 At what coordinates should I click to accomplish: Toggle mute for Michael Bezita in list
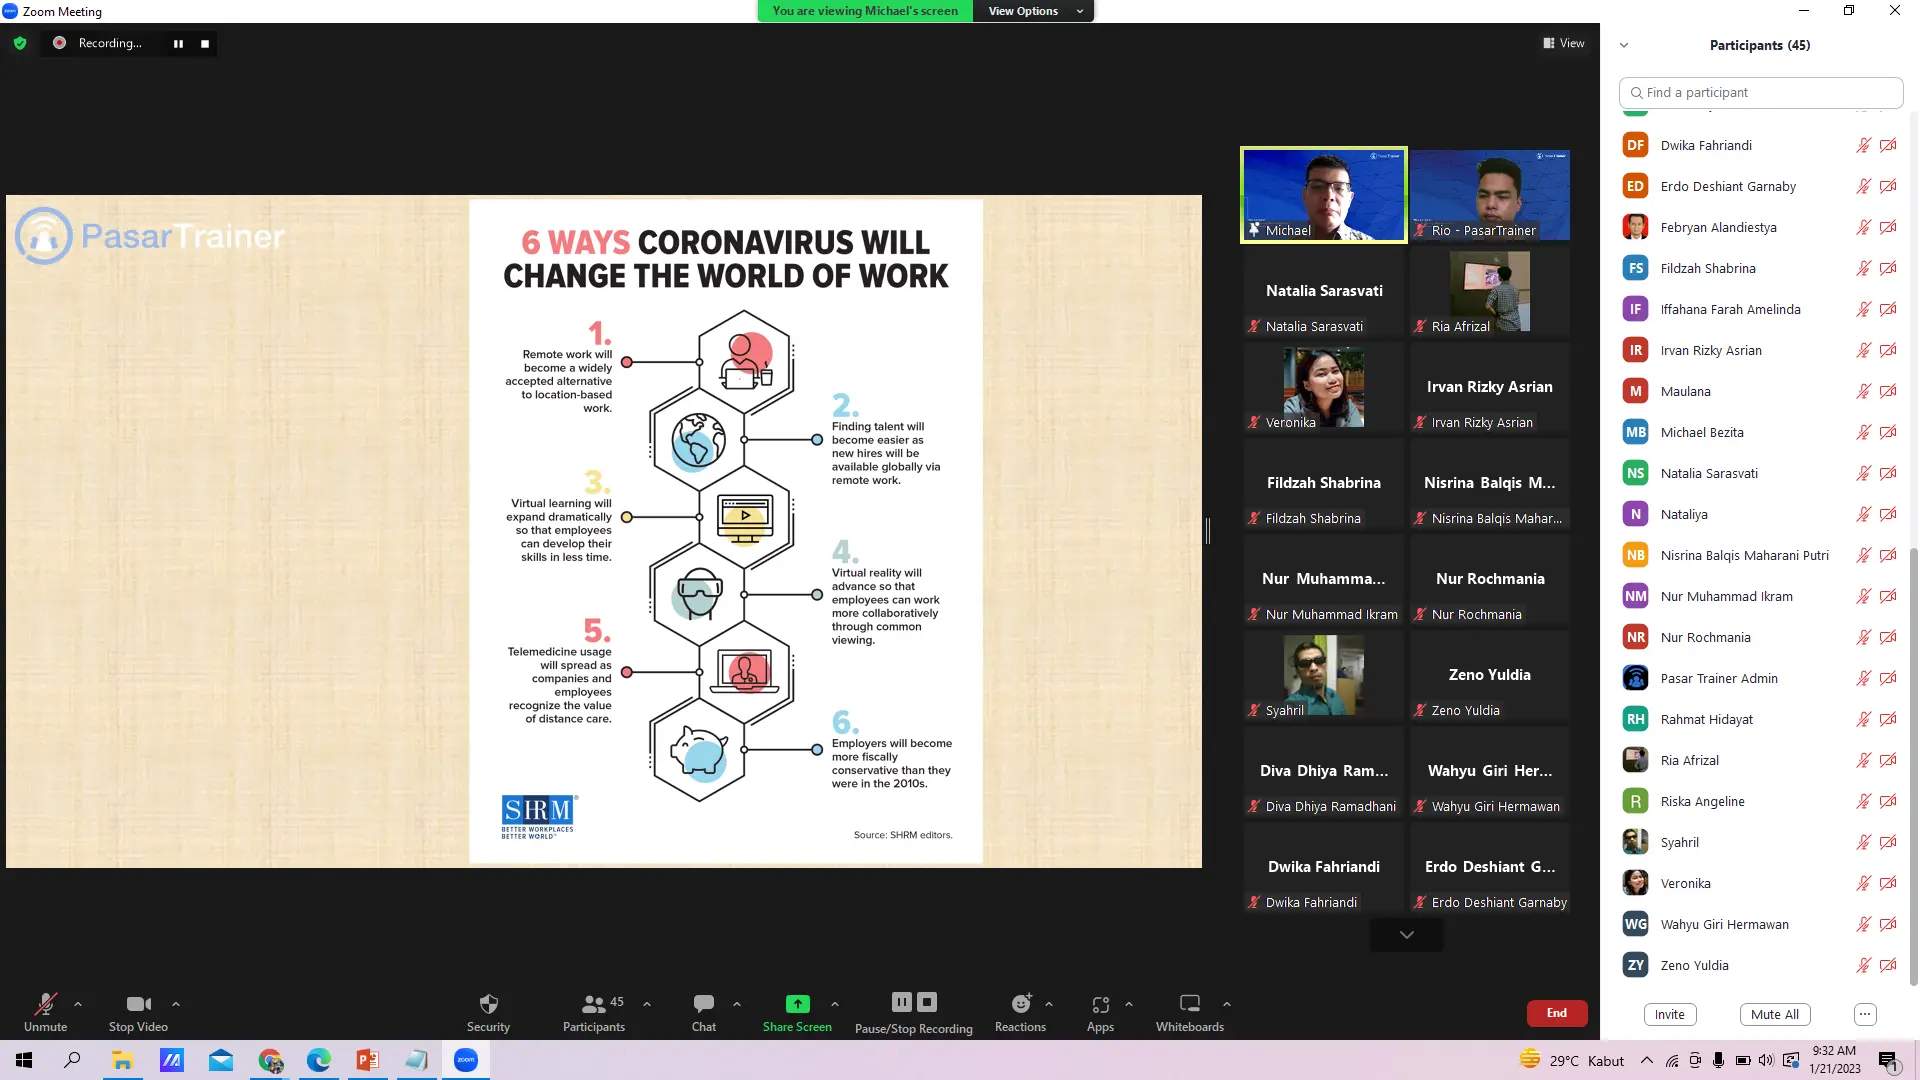pos(1863,432)
